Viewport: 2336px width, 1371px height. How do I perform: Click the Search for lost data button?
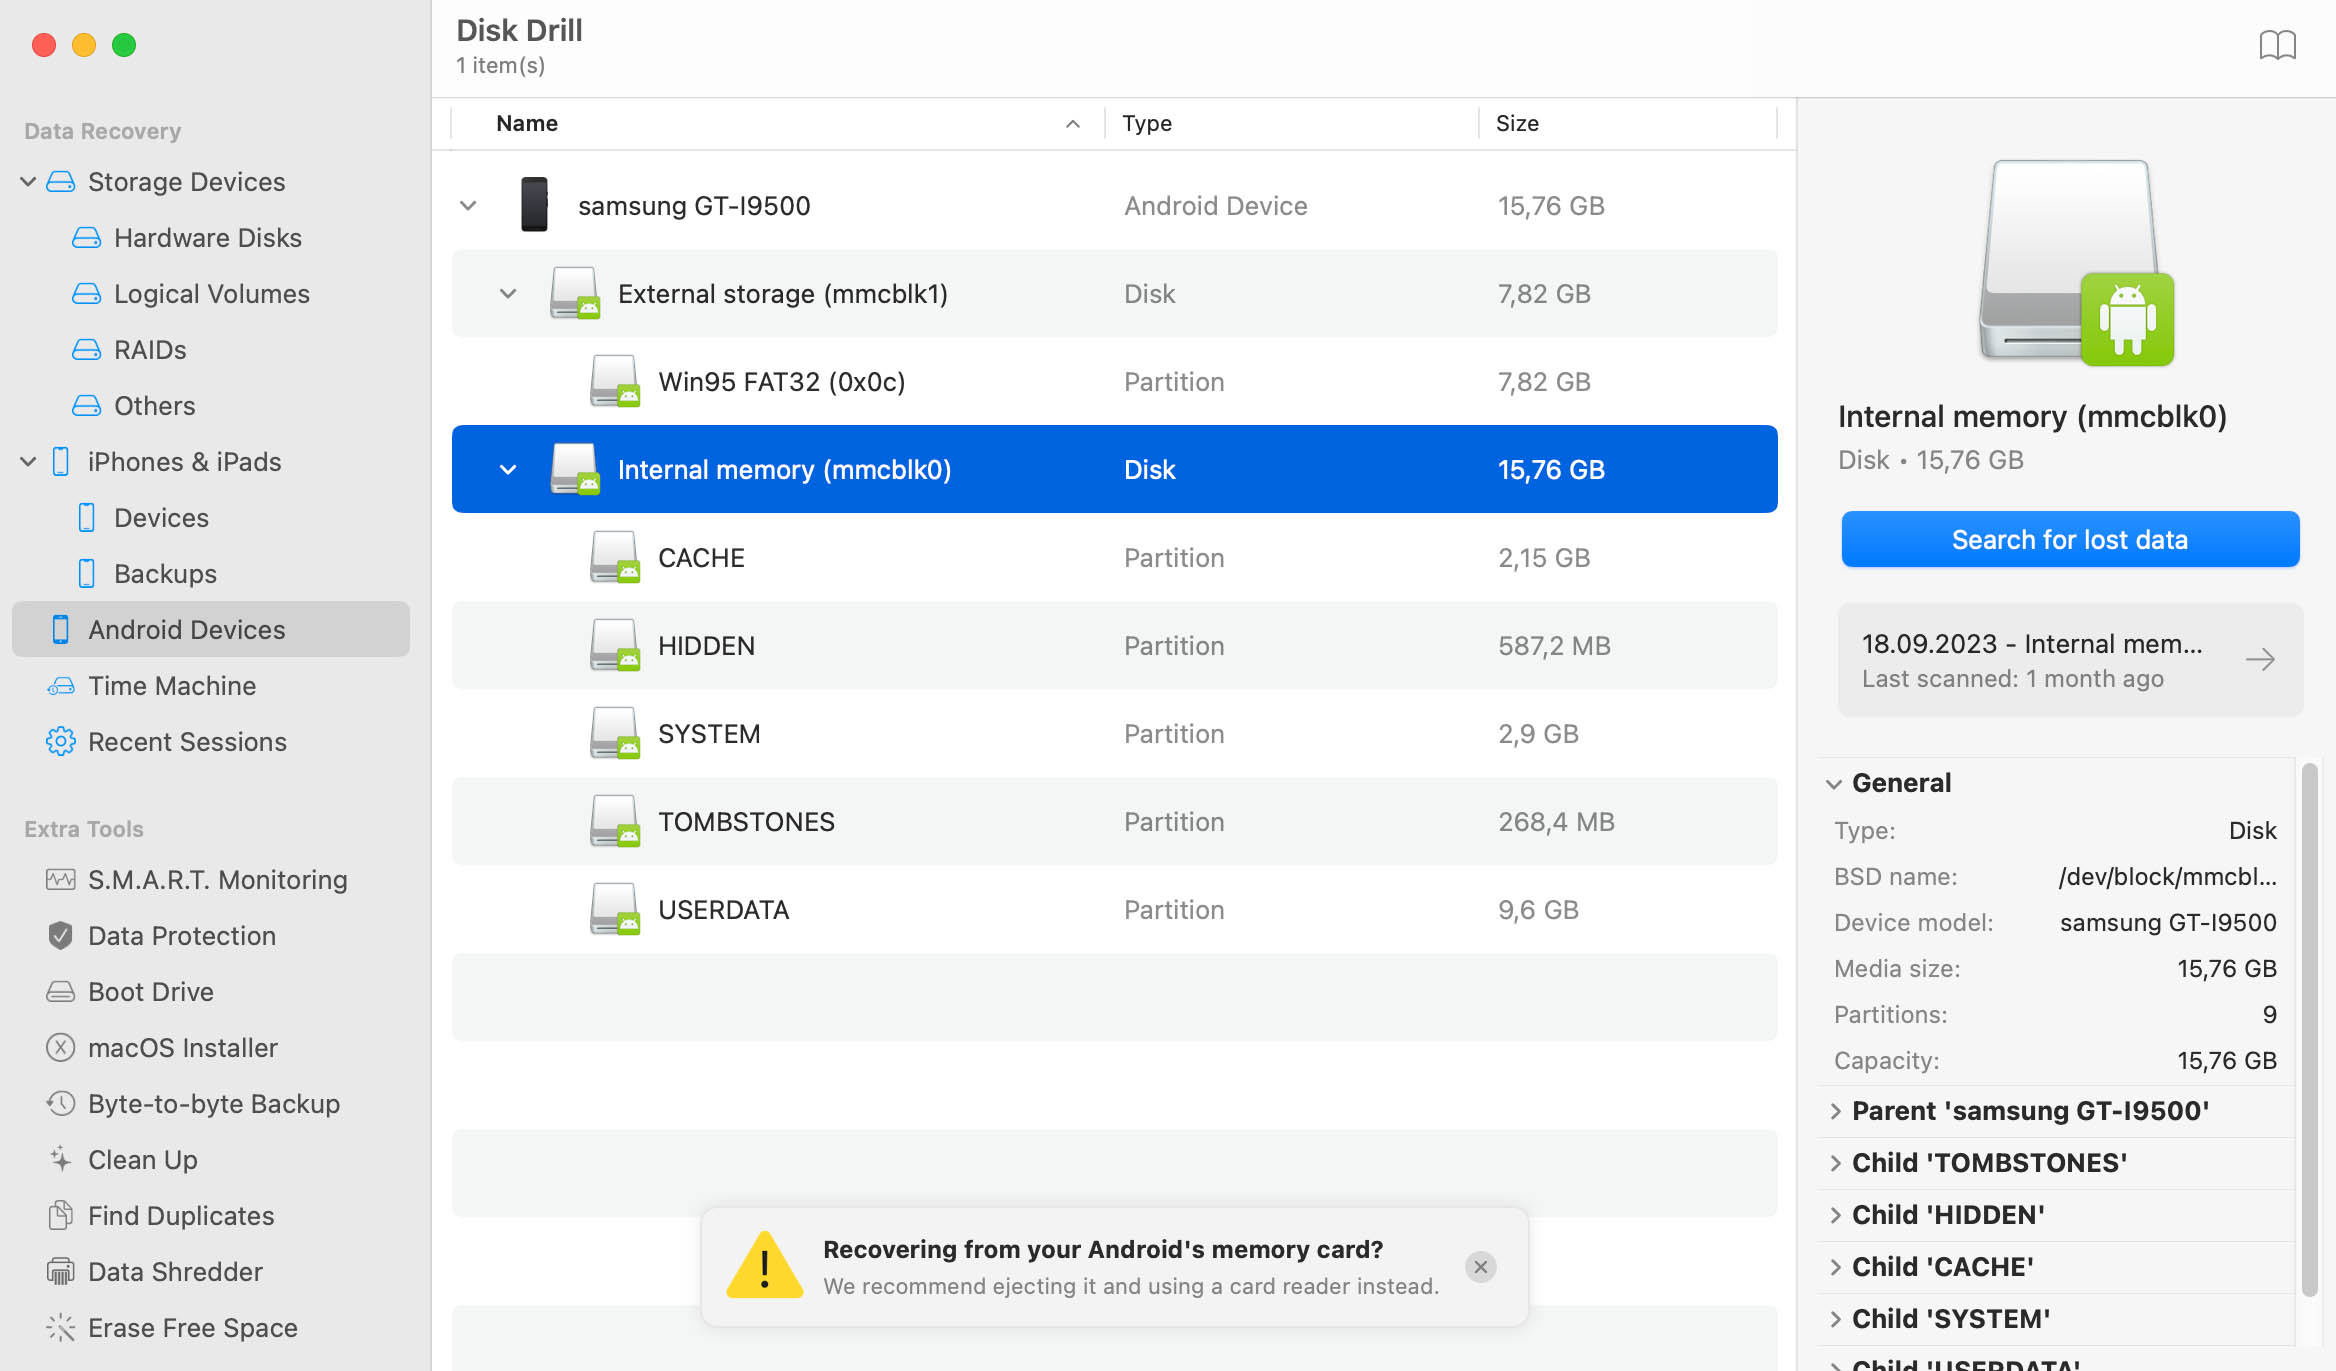click(2070, 539)
